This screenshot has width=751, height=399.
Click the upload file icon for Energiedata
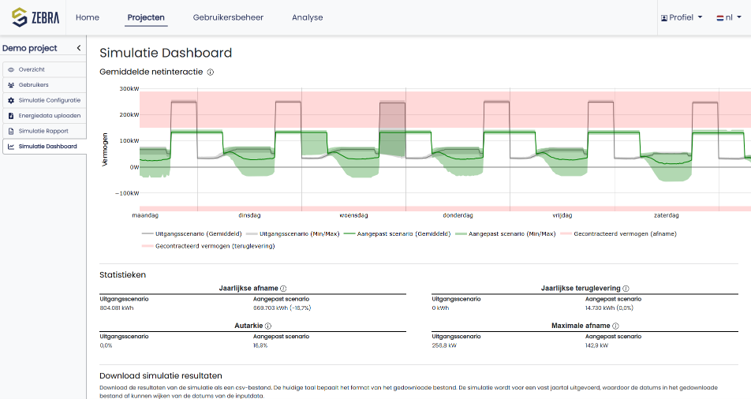tap(11, 115)
